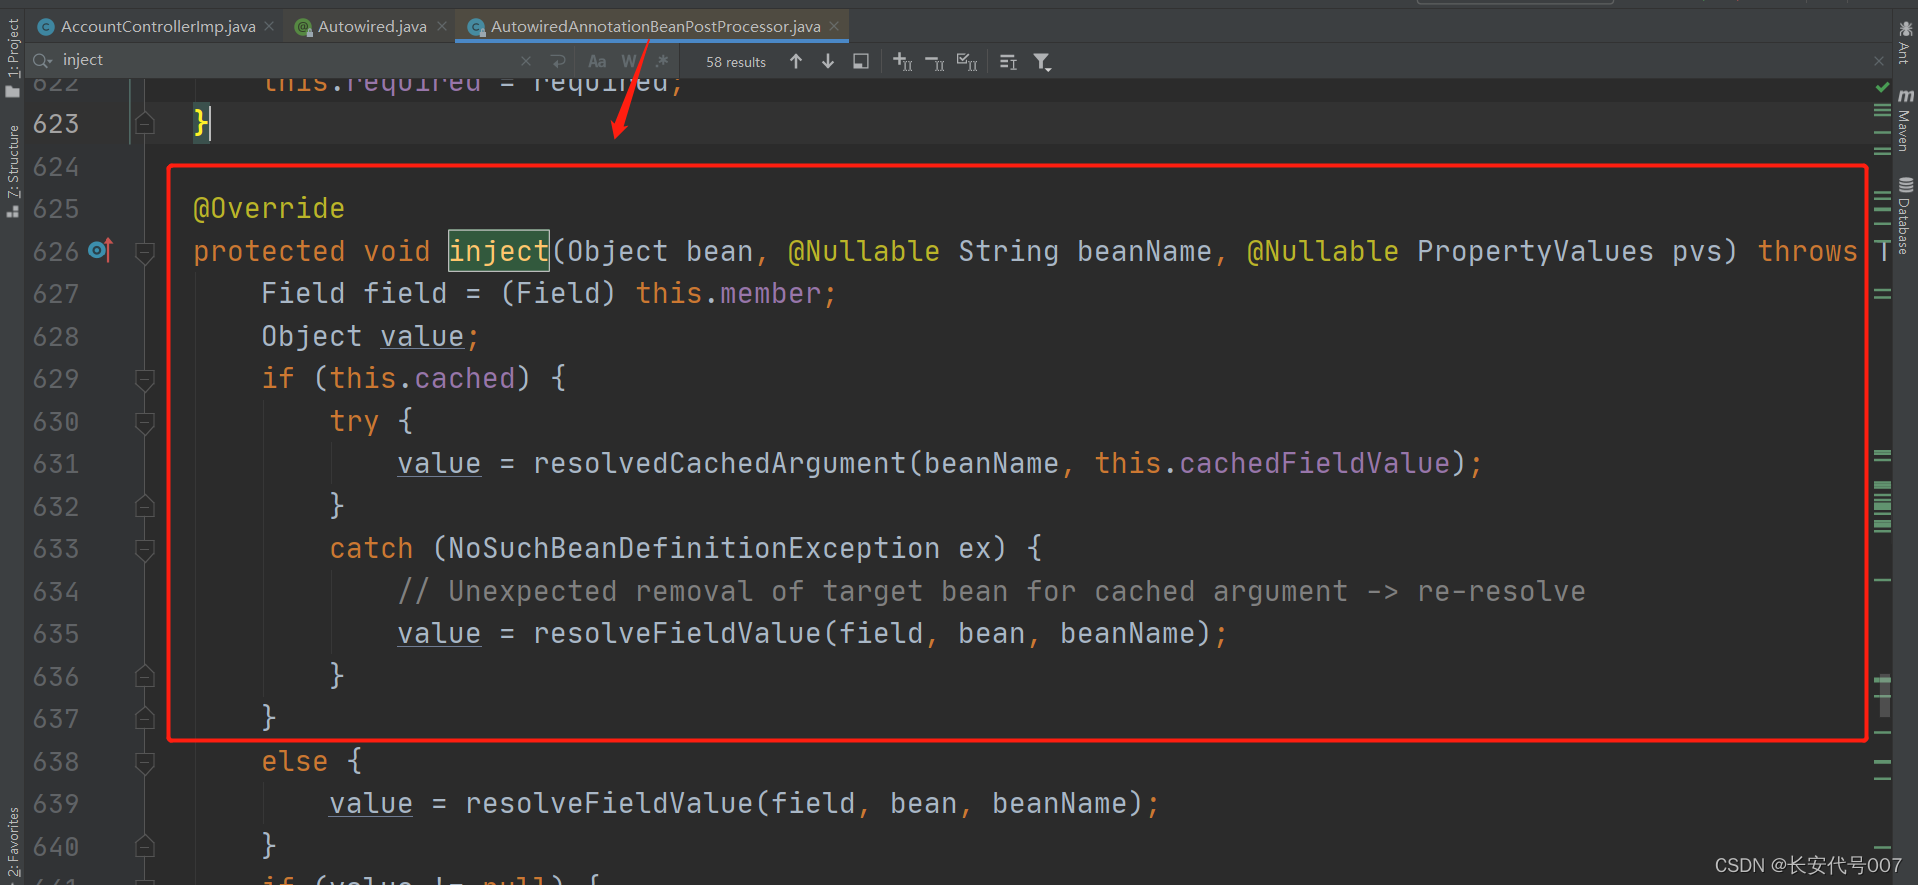The image size is (1918, 885).
Task: Click the overriding method gutter icon at line 626
Action: [x=100, y=250]
